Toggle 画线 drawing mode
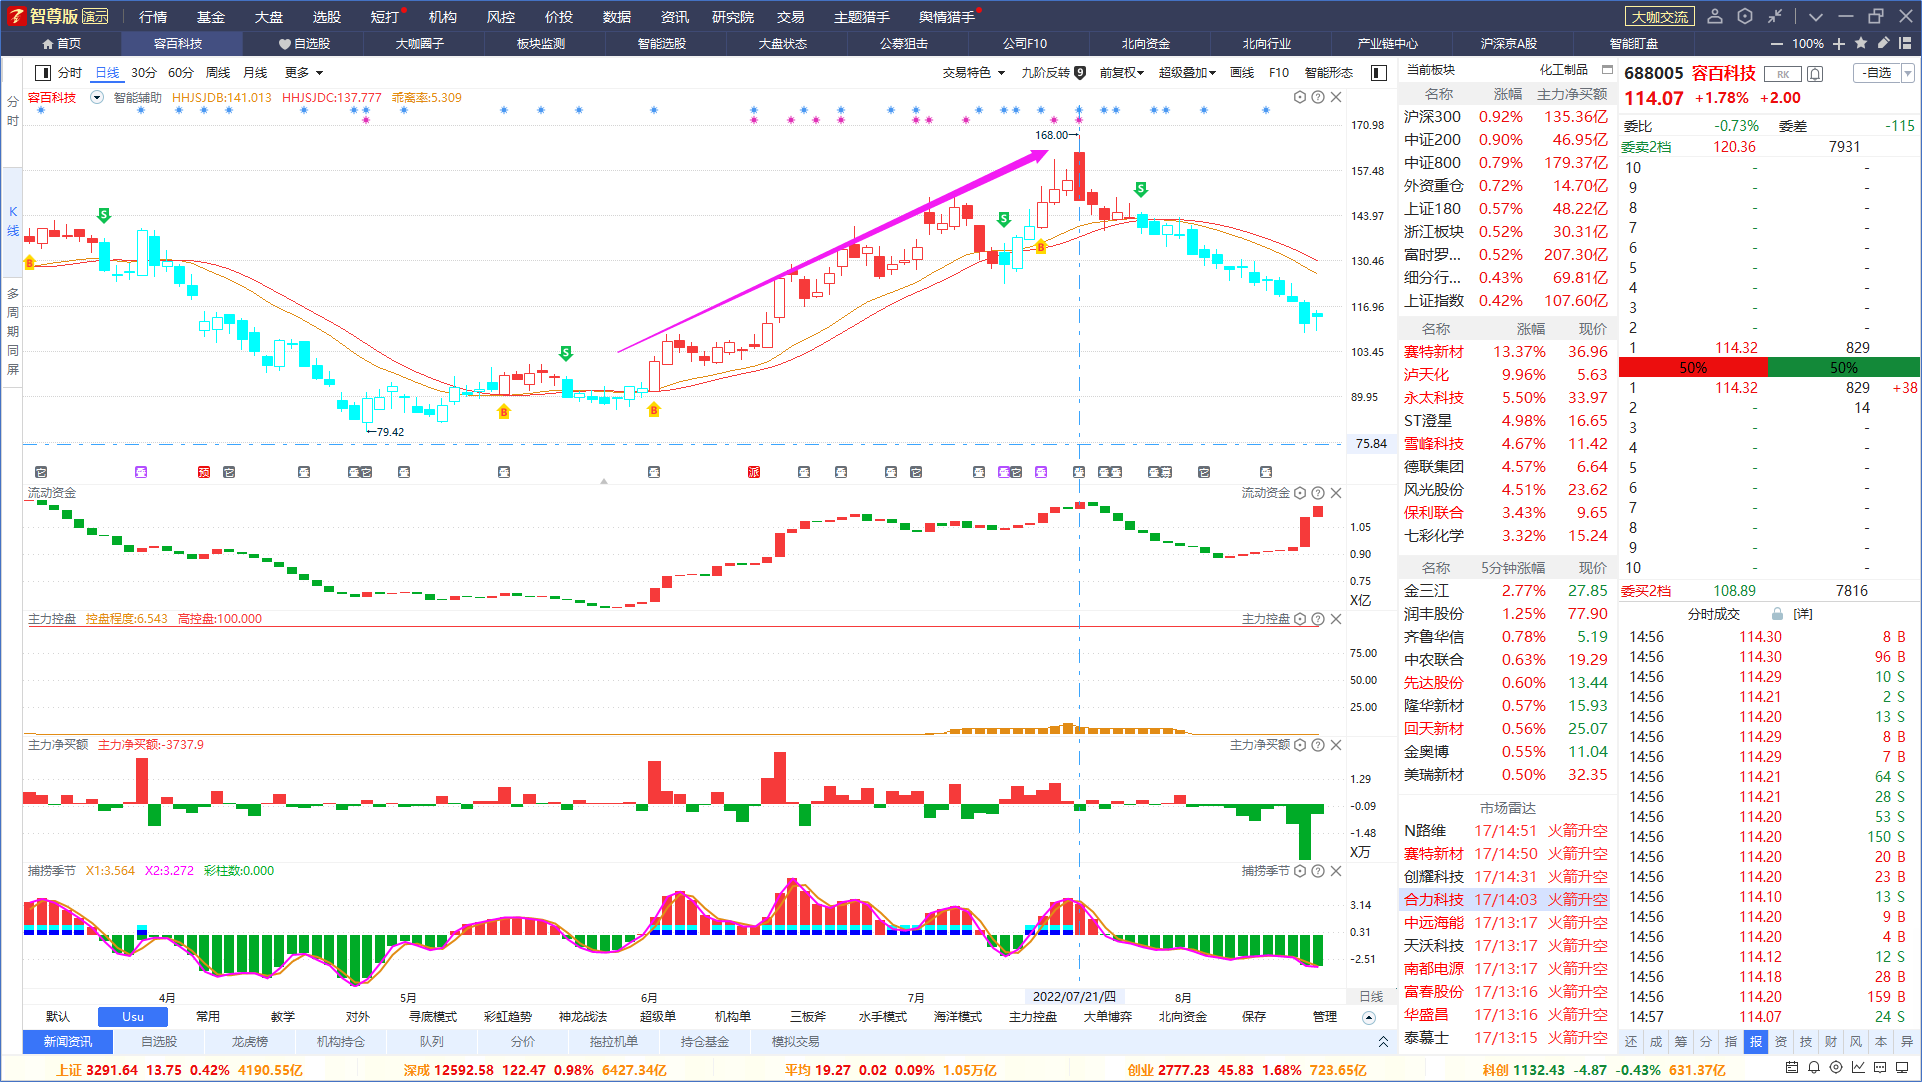 pyautogui.click(x=1242, y=72)
